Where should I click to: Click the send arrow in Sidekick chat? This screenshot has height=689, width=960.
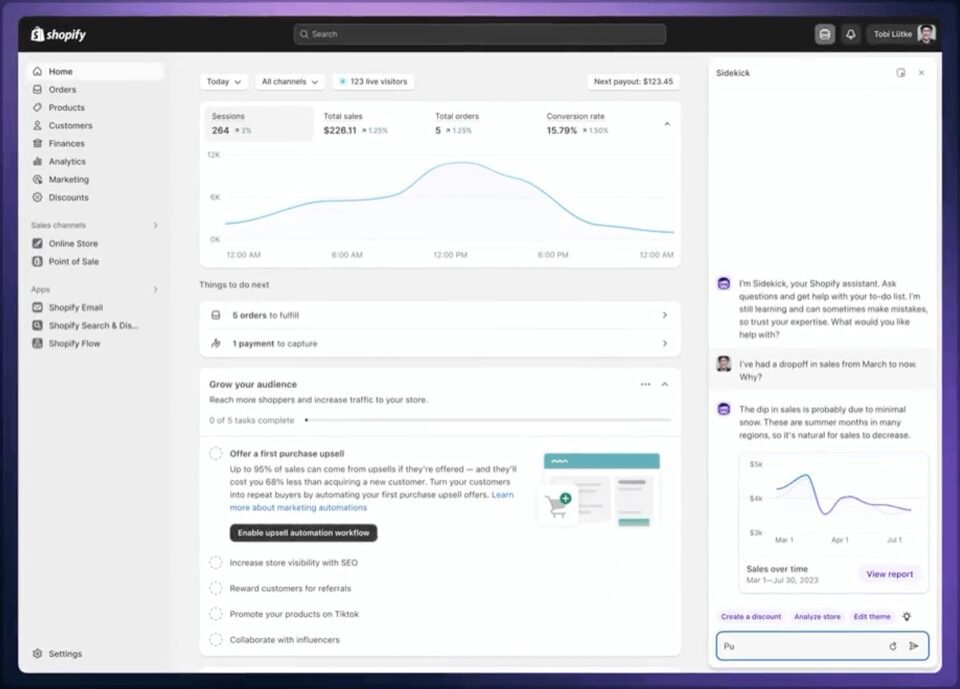click(914, 646)
